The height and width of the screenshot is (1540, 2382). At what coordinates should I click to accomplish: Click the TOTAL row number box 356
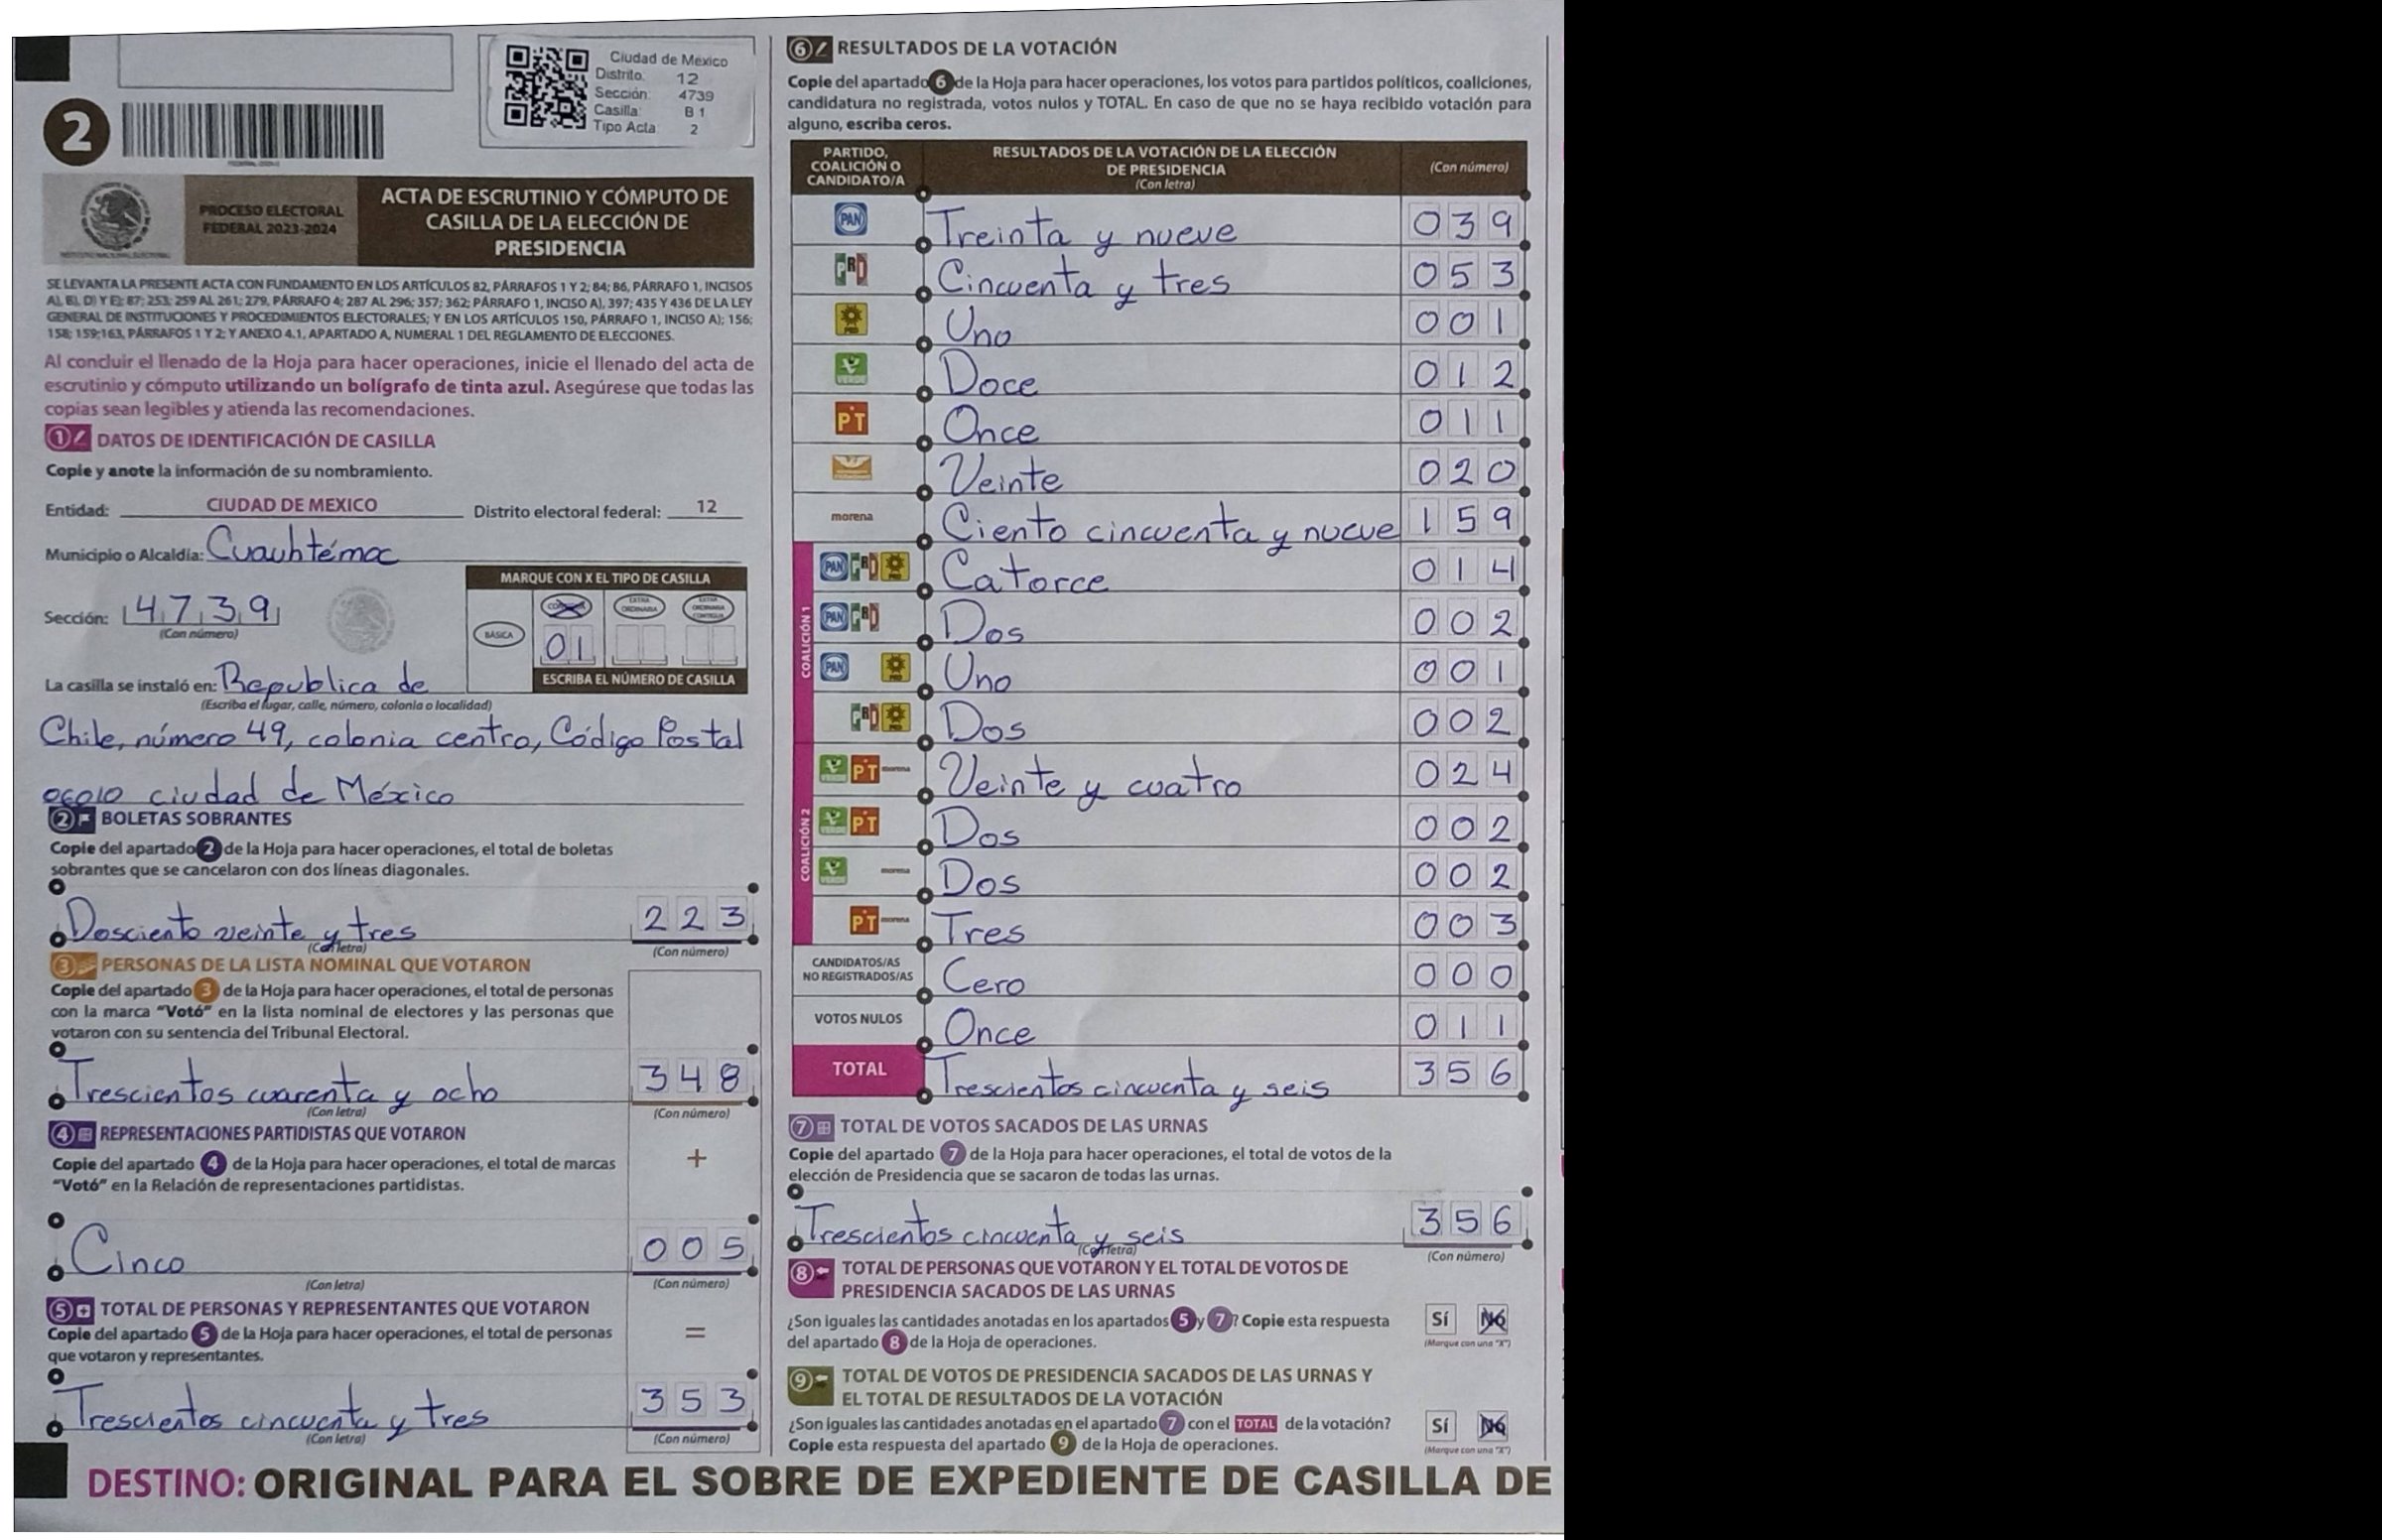(1463, 1072)
